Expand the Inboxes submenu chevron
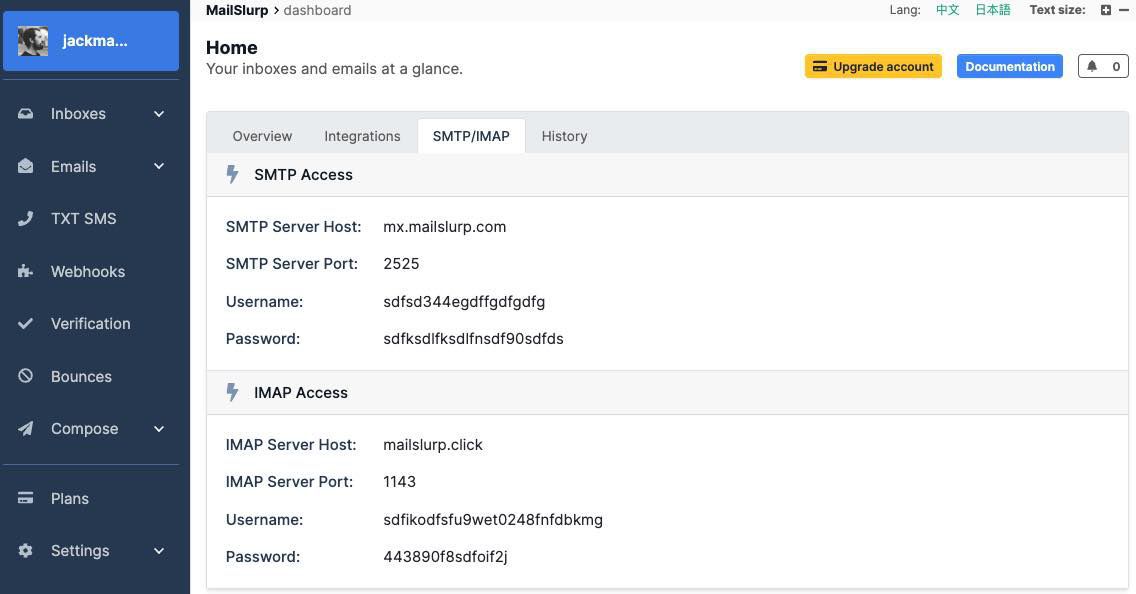 click(x=159, y=114)
